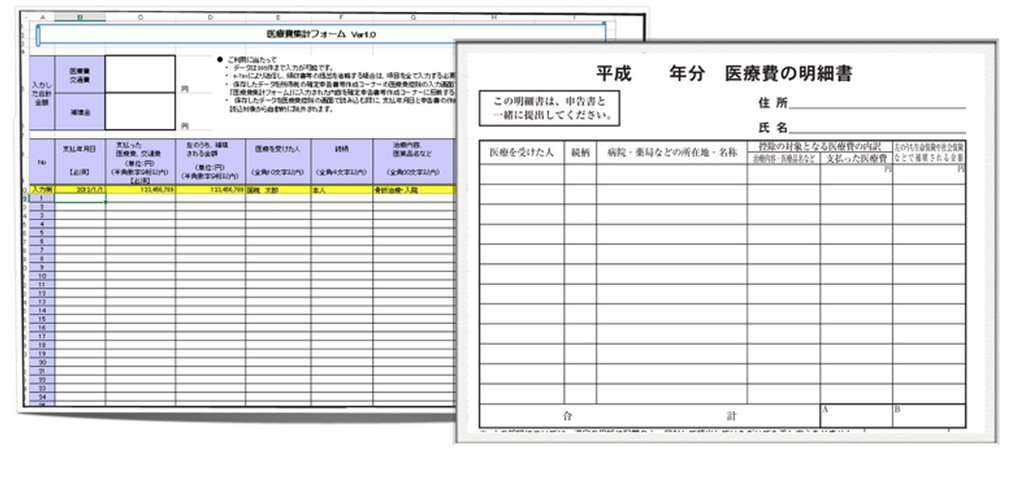Viewport: 1028px width, 484px height.
Task: Click the example 本人 relationship cell
Action: pos(342,189)
